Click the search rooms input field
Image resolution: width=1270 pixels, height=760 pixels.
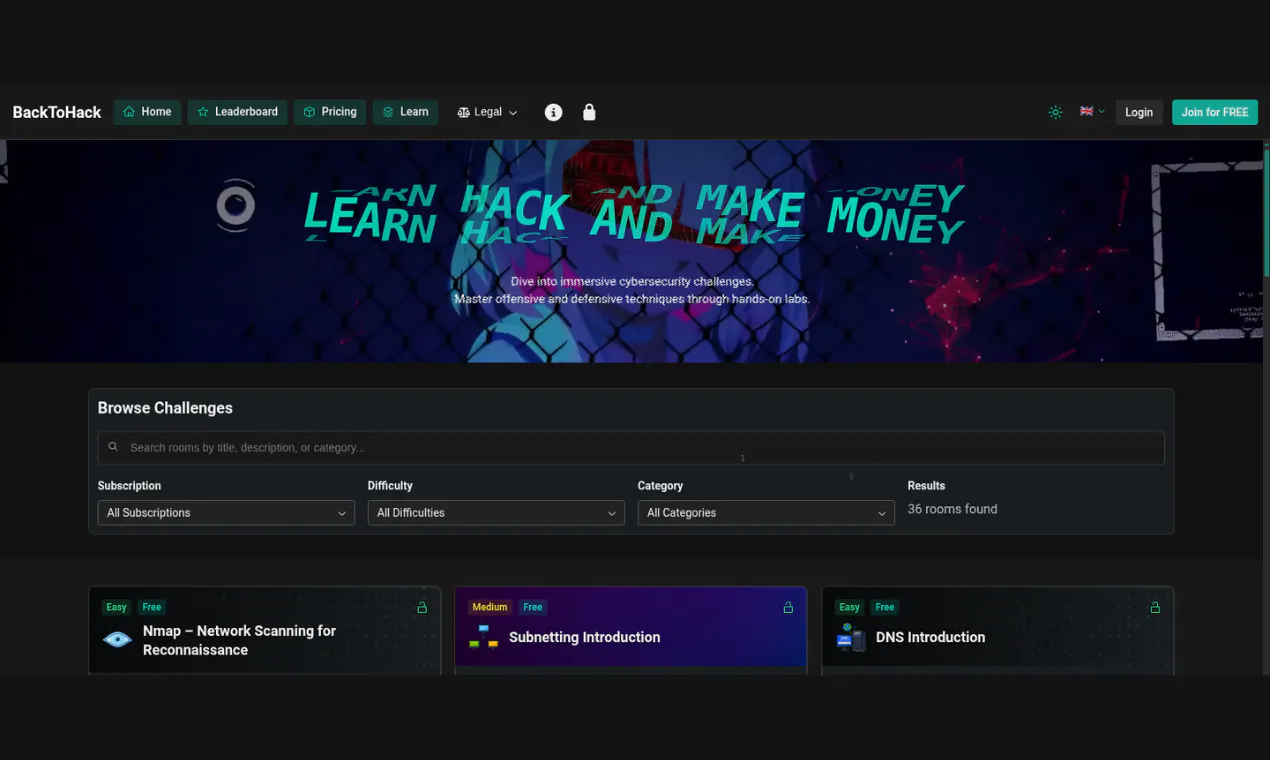coord(631,448)
